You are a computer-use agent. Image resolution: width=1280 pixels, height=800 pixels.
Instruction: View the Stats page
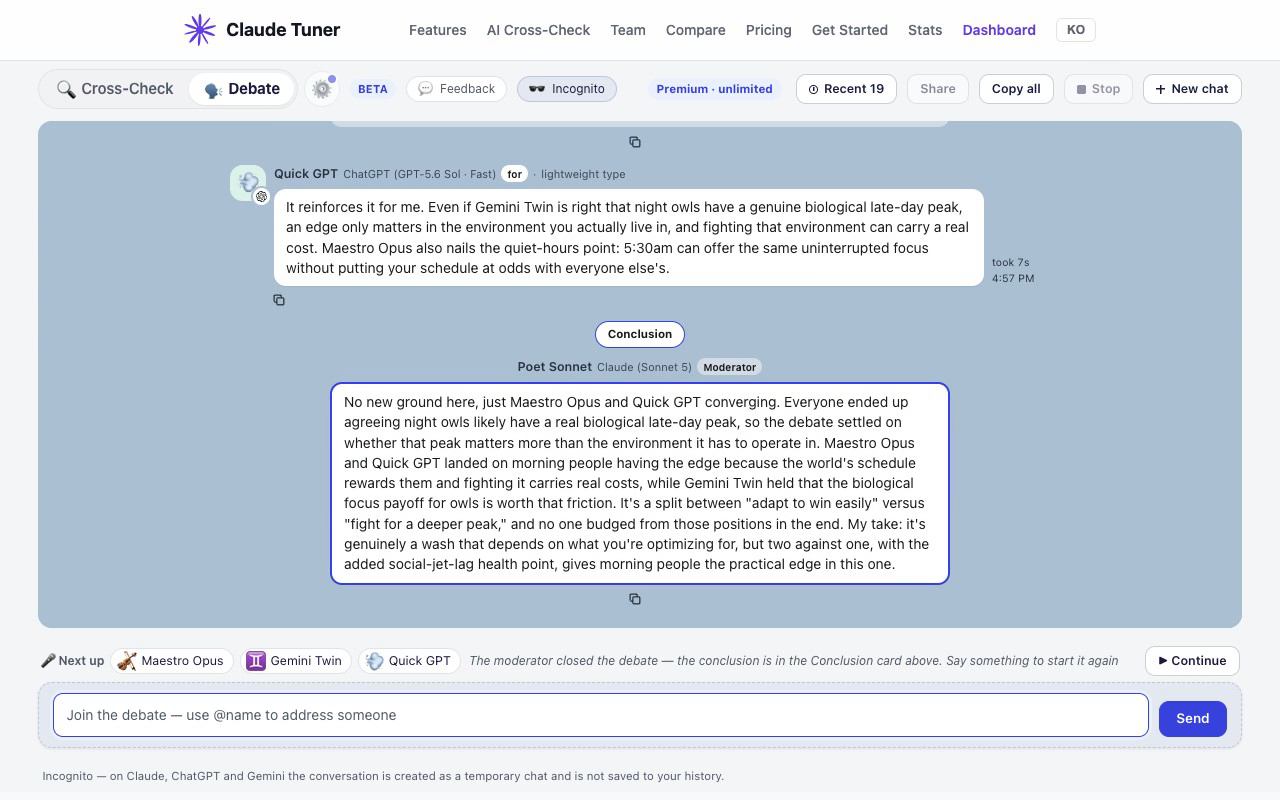(925, 30)
